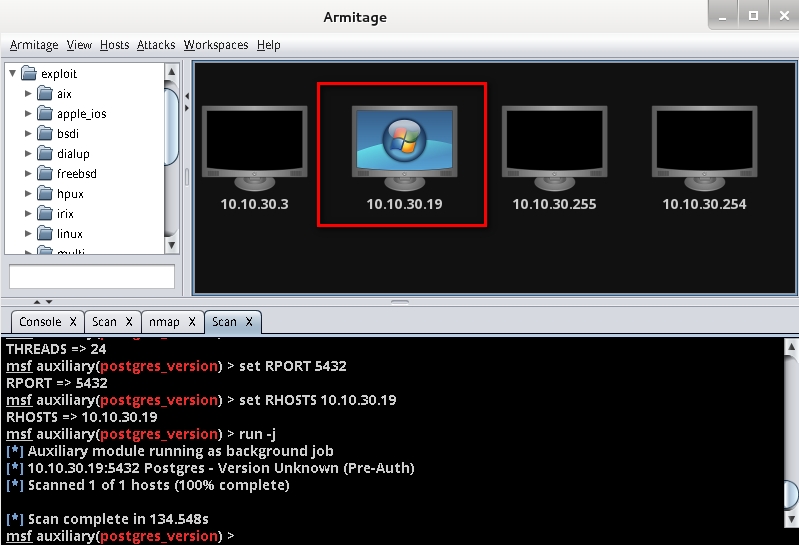Close the Console tab
Screen dimensions: 799x545
click(x=73, y=322)
